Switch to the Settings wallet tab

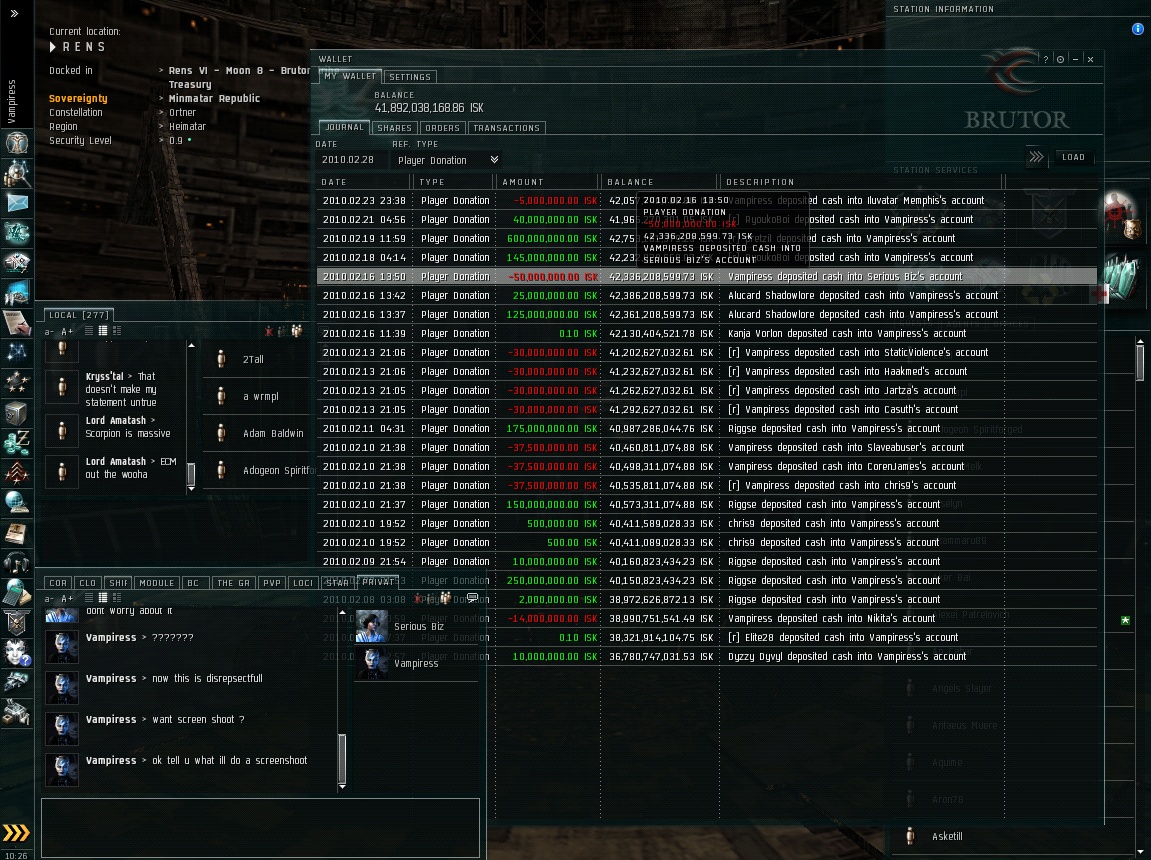[x=410, y=77]
